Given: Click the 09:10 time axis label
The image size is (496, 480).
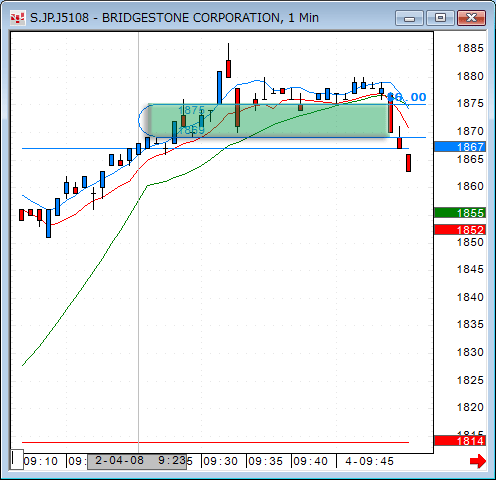Looking at the screenshot, I should coord(41,461).
